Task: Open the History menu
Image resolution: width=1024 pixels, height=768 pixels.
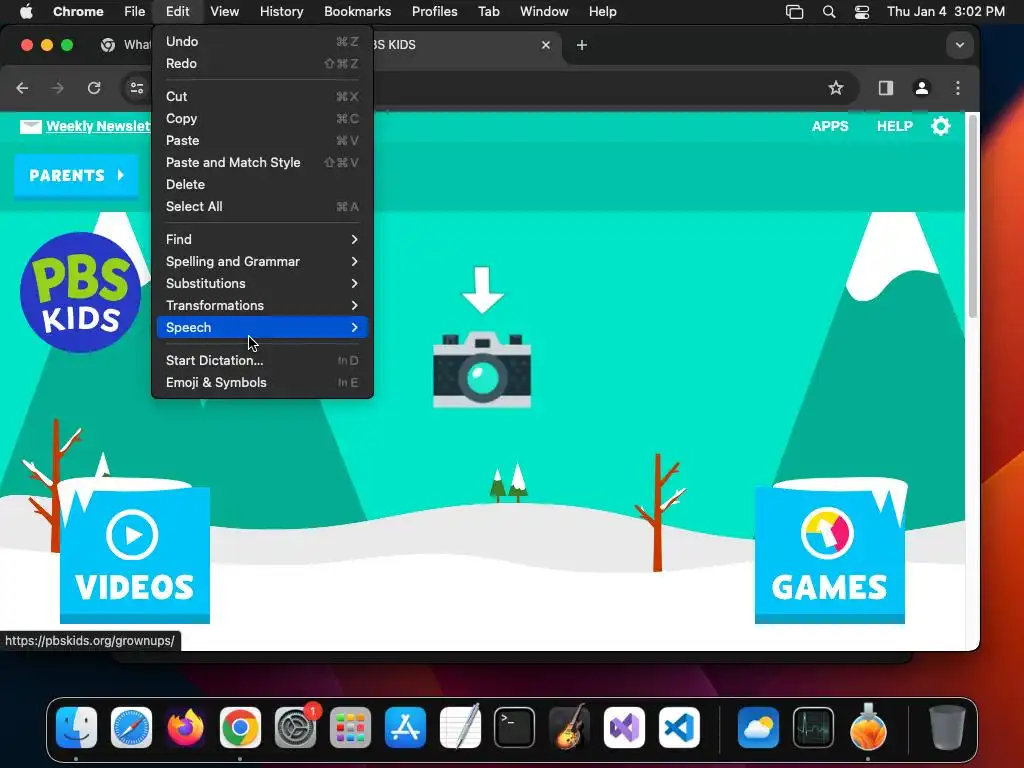Action: (x=281, y=12)
